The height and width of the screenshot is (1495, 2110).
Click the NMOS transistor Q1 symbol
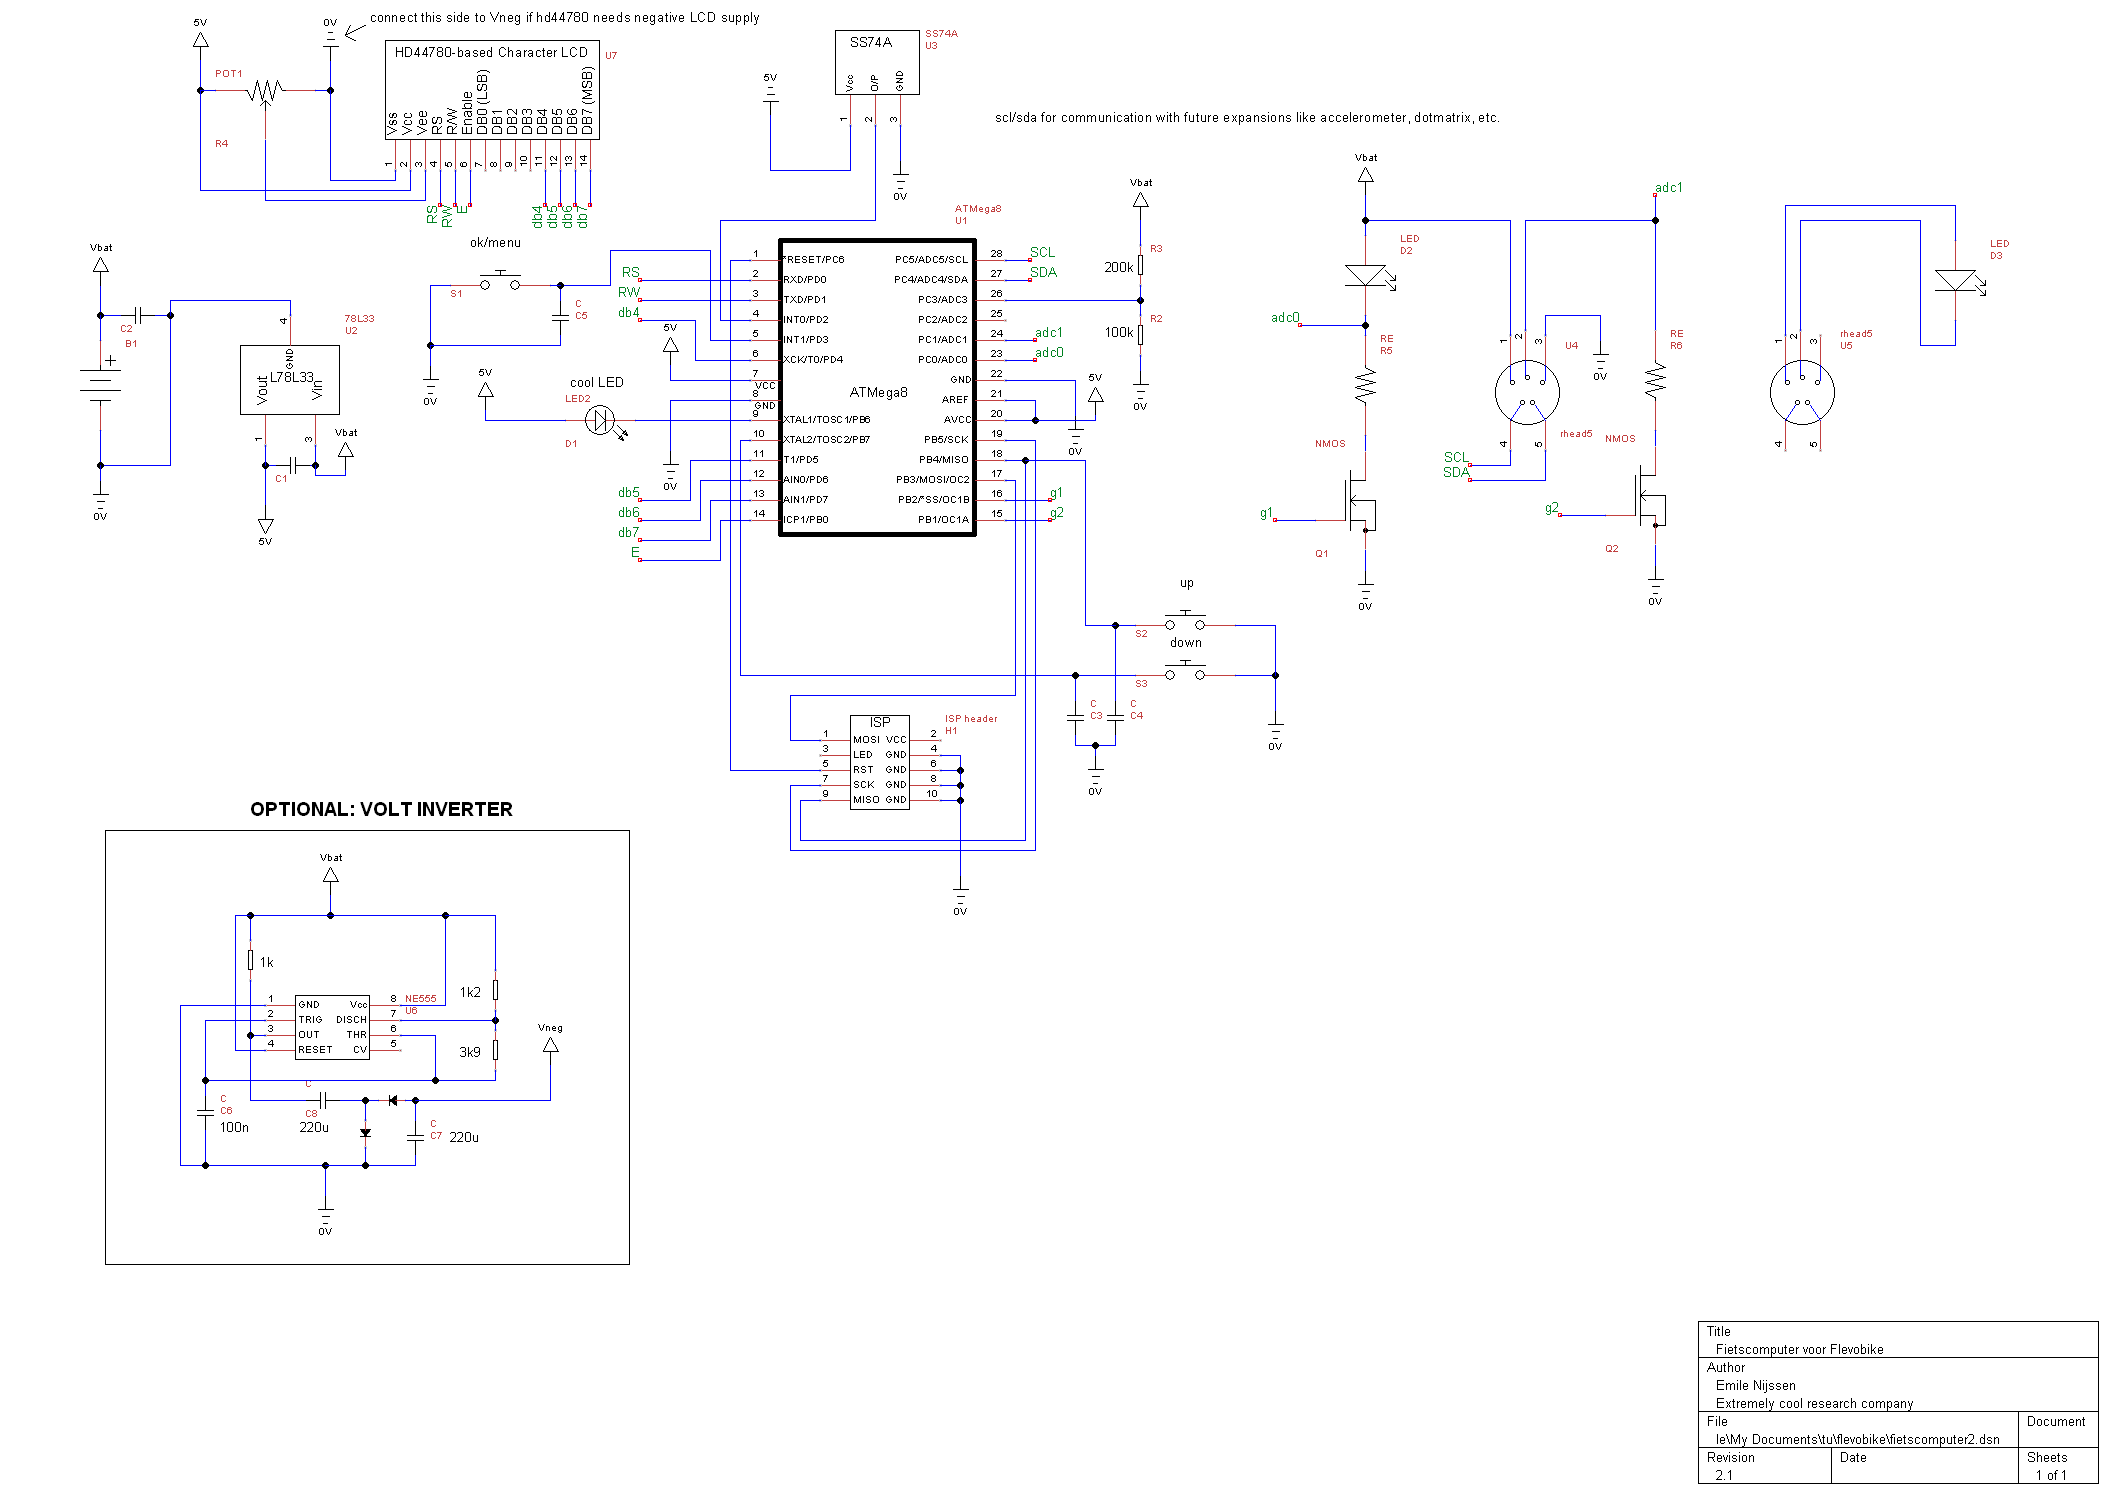click(x=1358, y=501)
